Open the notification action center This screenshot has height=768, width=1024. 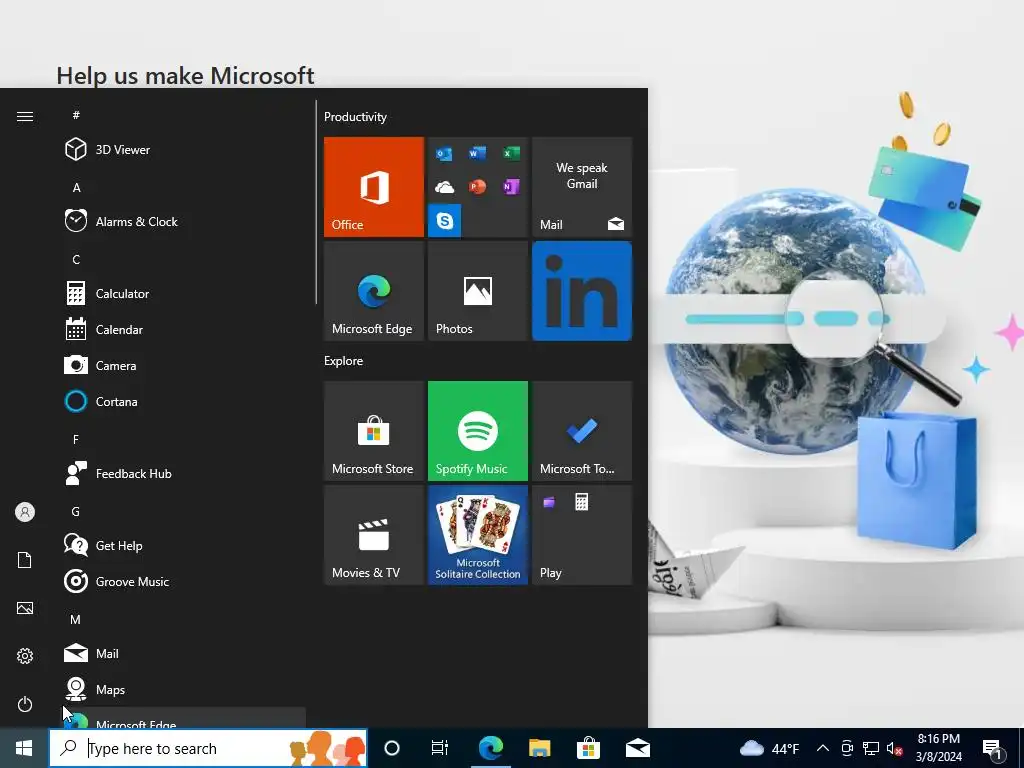coord(993,749)
